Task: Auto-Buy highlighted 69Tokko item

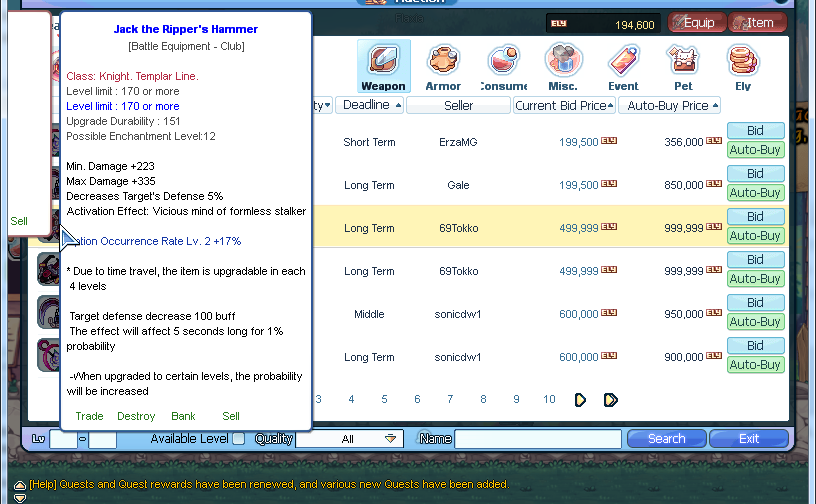Action: click(755, 236)
